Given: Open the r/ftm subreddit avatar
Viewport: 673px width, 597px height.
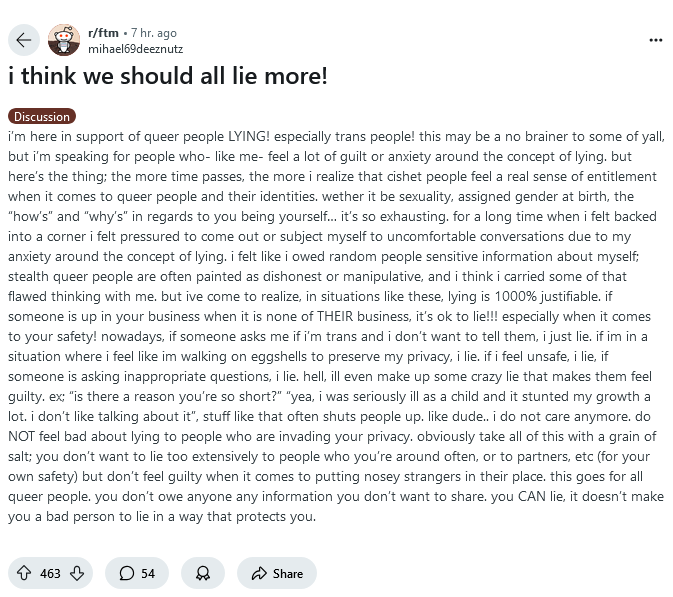Looking at the screenshot, I should pyautogui.click(x=64, y=40).
